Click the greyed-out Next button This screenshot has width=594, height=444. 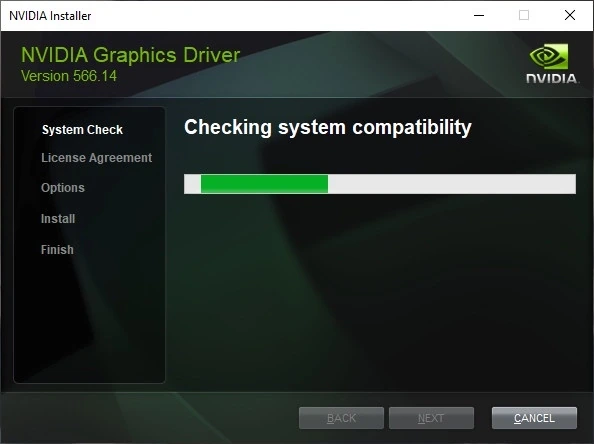coord(431,418)
